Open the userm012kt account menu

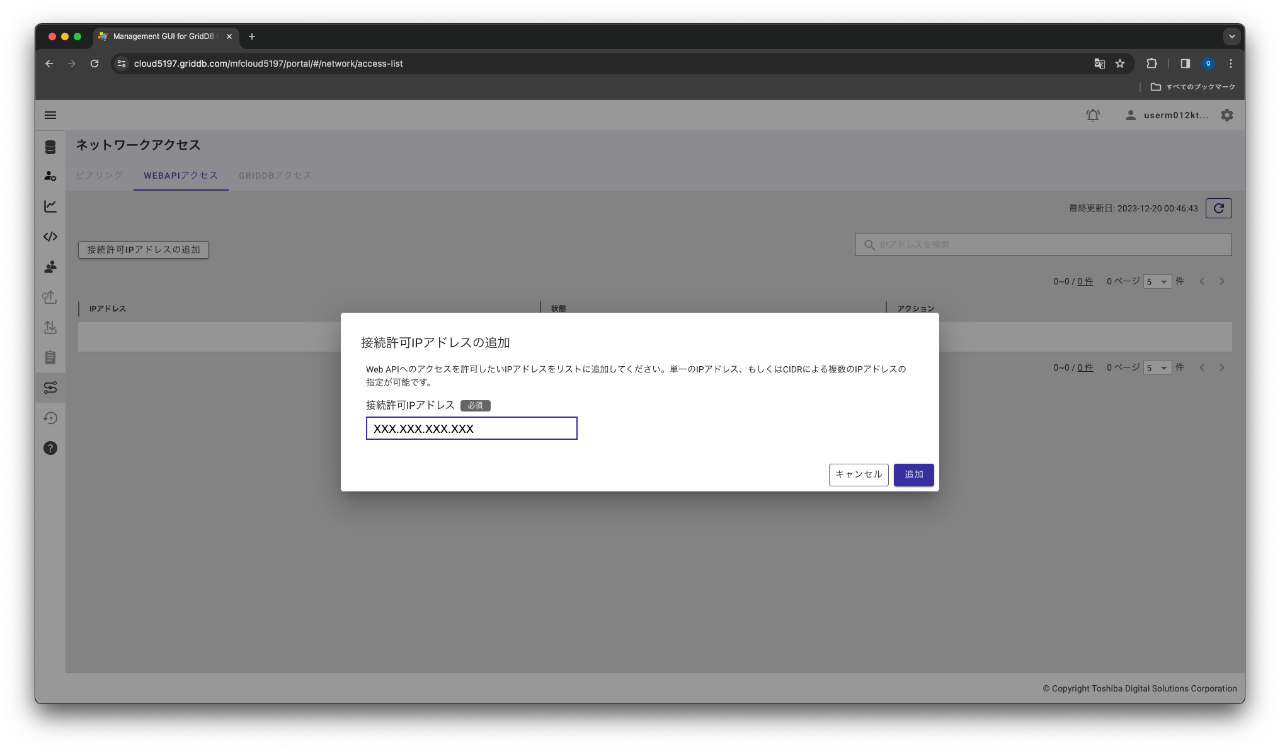pyautogui.click(x=1166, y=115)
